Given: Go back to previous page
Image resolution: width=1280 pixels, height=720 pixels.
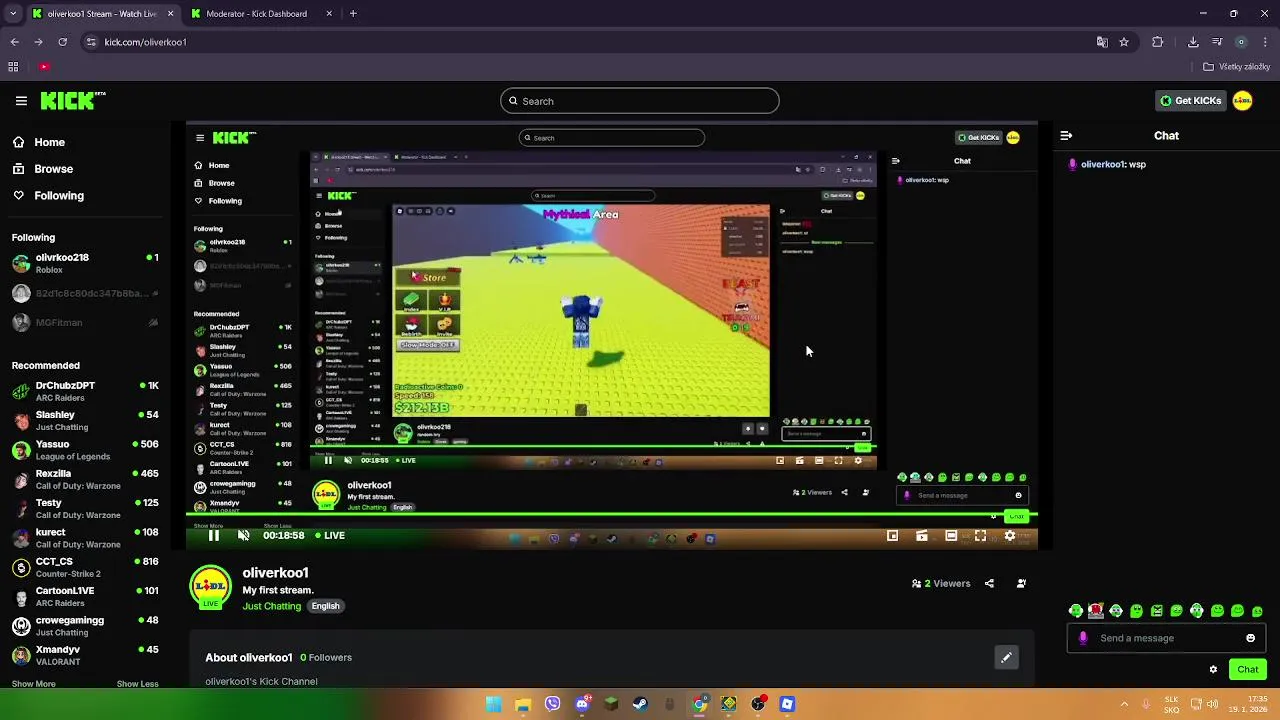Looking at the screenshot, I should pos(14,42).
